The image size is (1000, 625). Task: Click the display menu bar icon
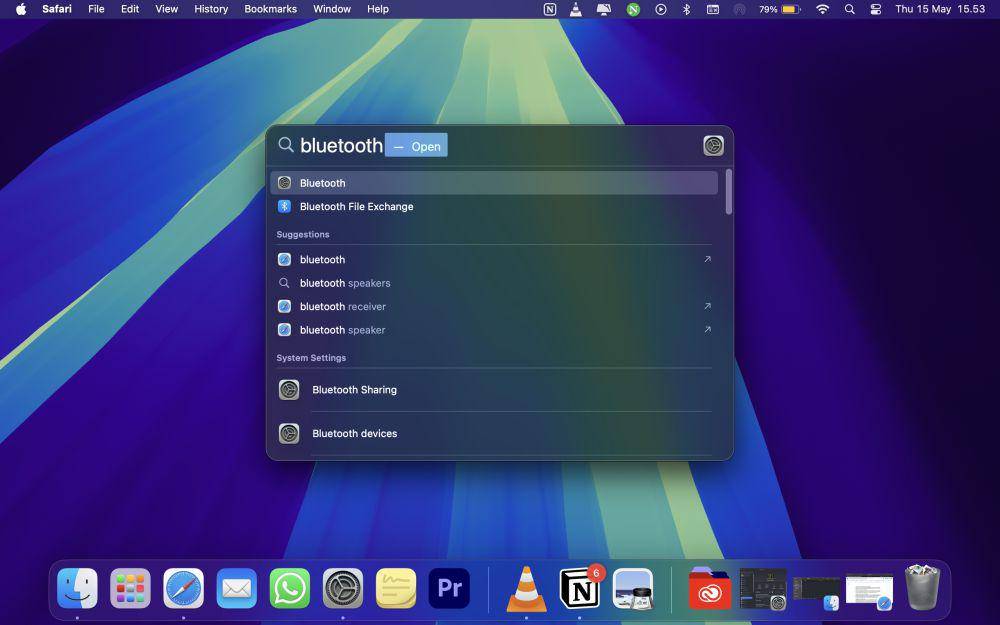(604, 10)
